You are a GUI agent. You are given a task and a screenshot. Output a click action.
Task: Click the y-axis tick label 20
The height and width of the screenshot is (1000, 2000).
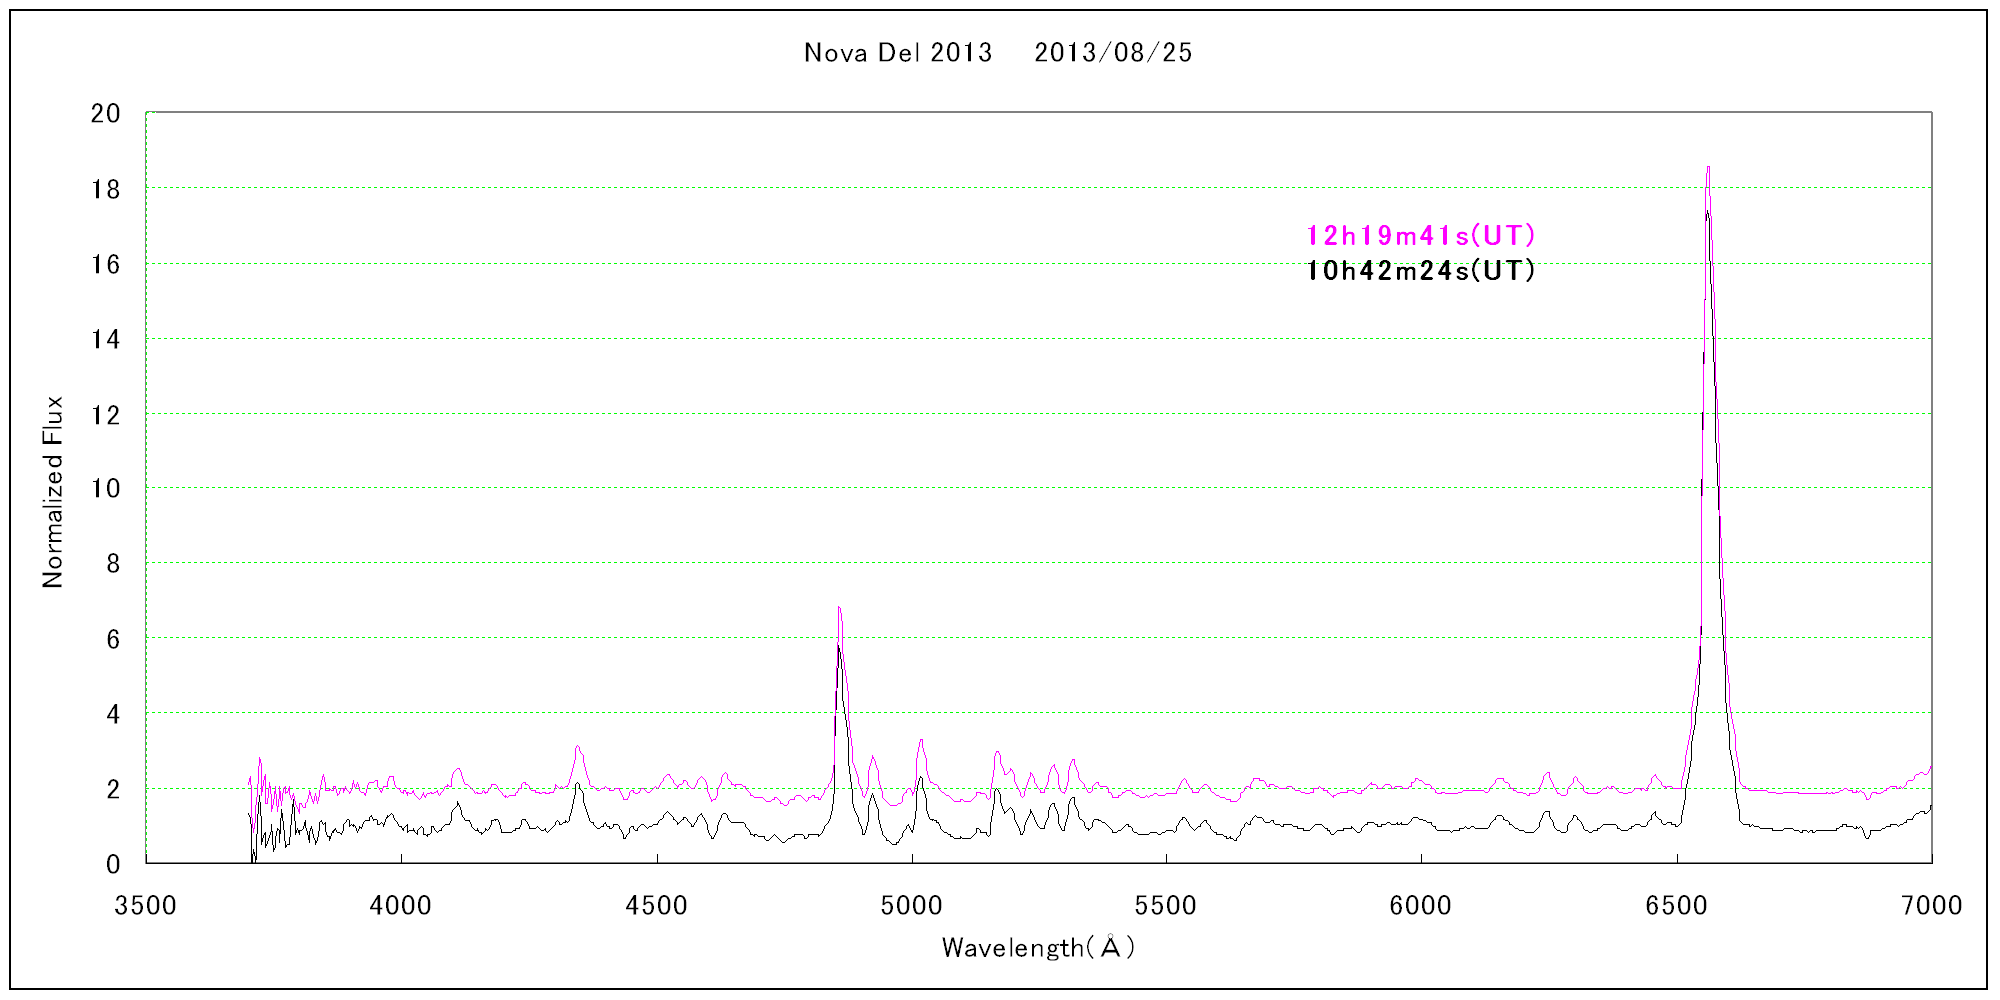pos(105,114)
